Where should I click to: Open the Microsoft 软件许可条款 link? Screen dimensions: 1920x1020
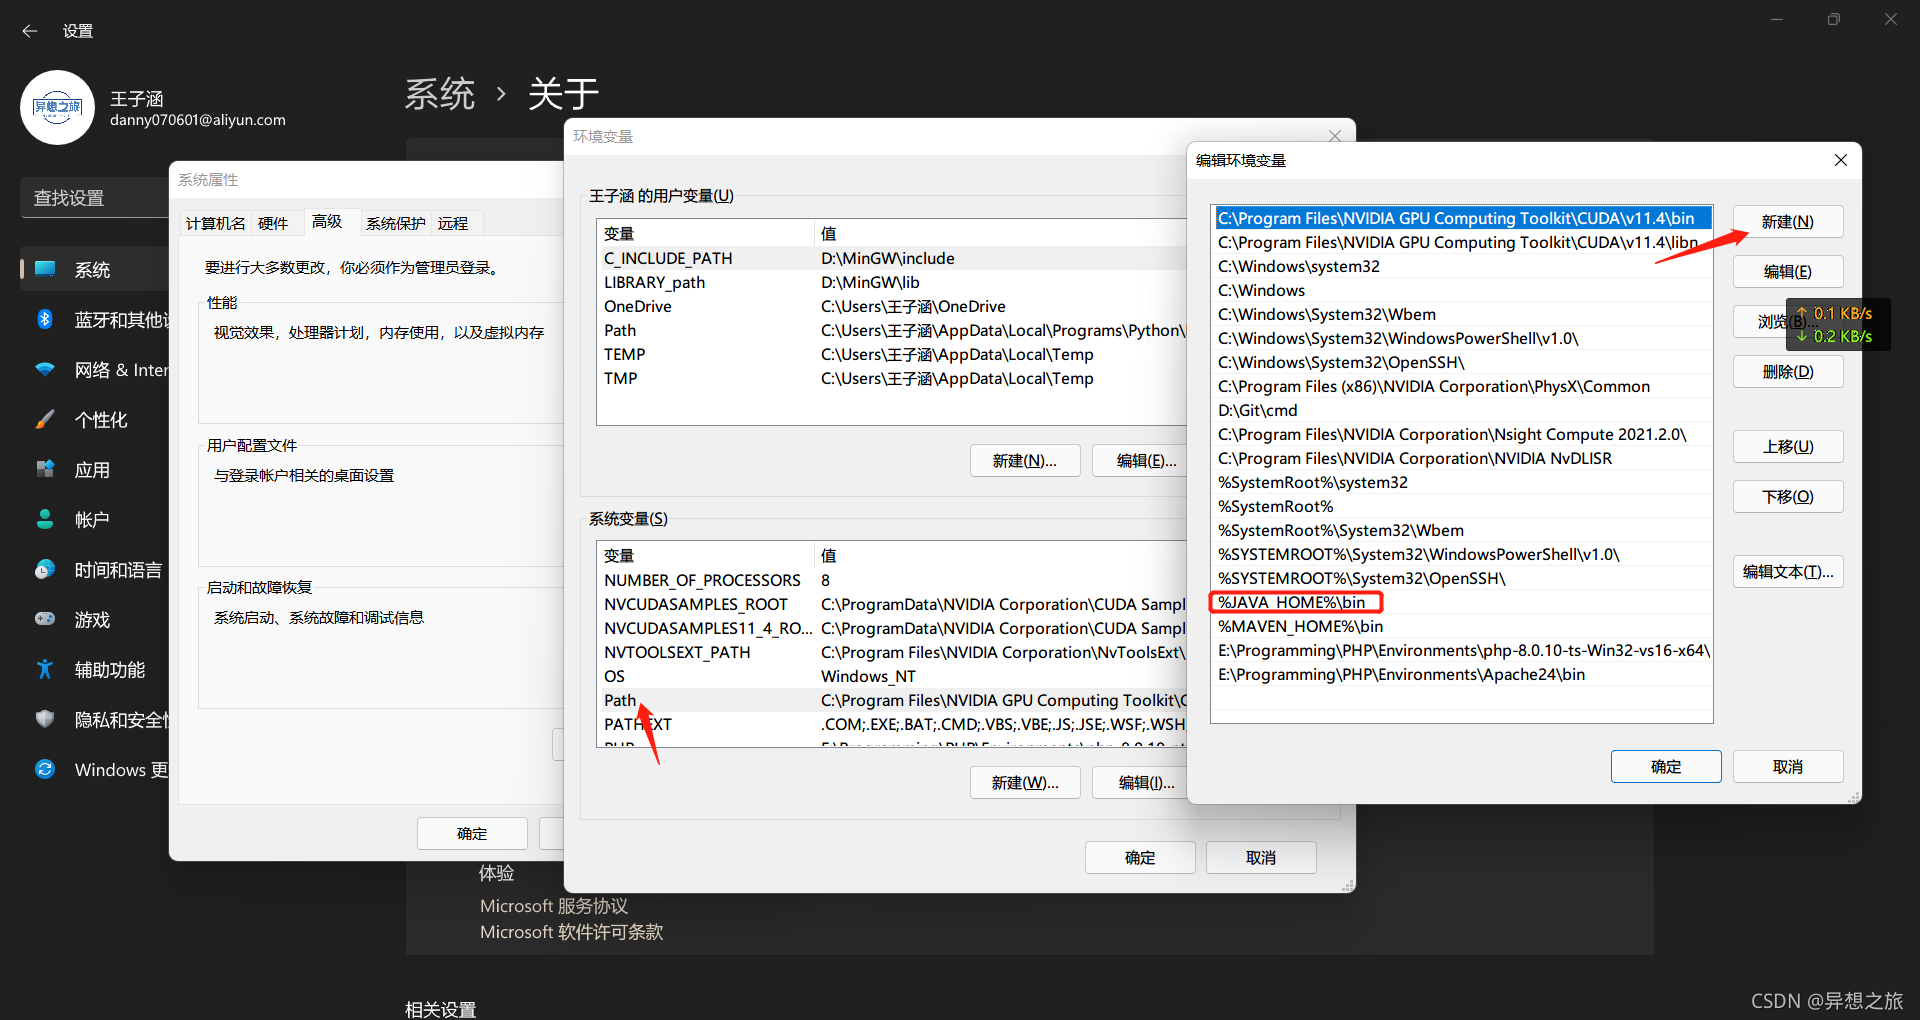tap(571, 932)
